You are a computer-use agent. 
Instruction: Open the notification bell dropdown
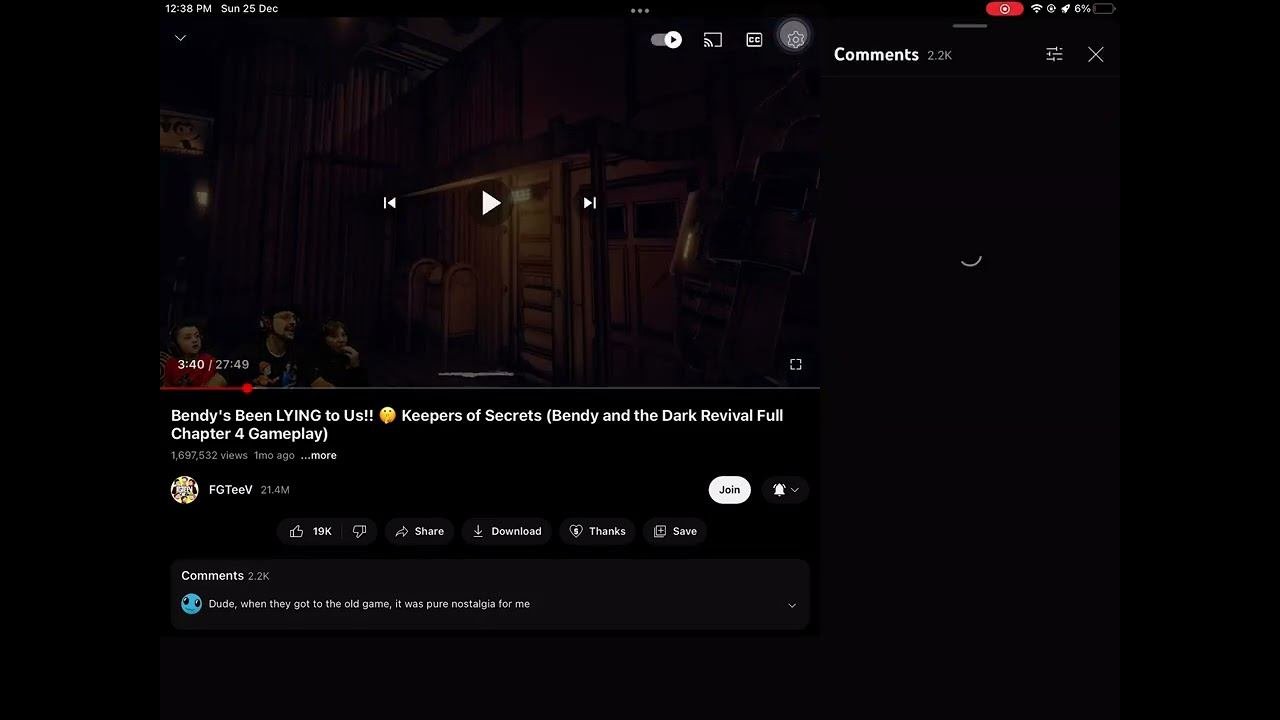(x=785, y=490)
